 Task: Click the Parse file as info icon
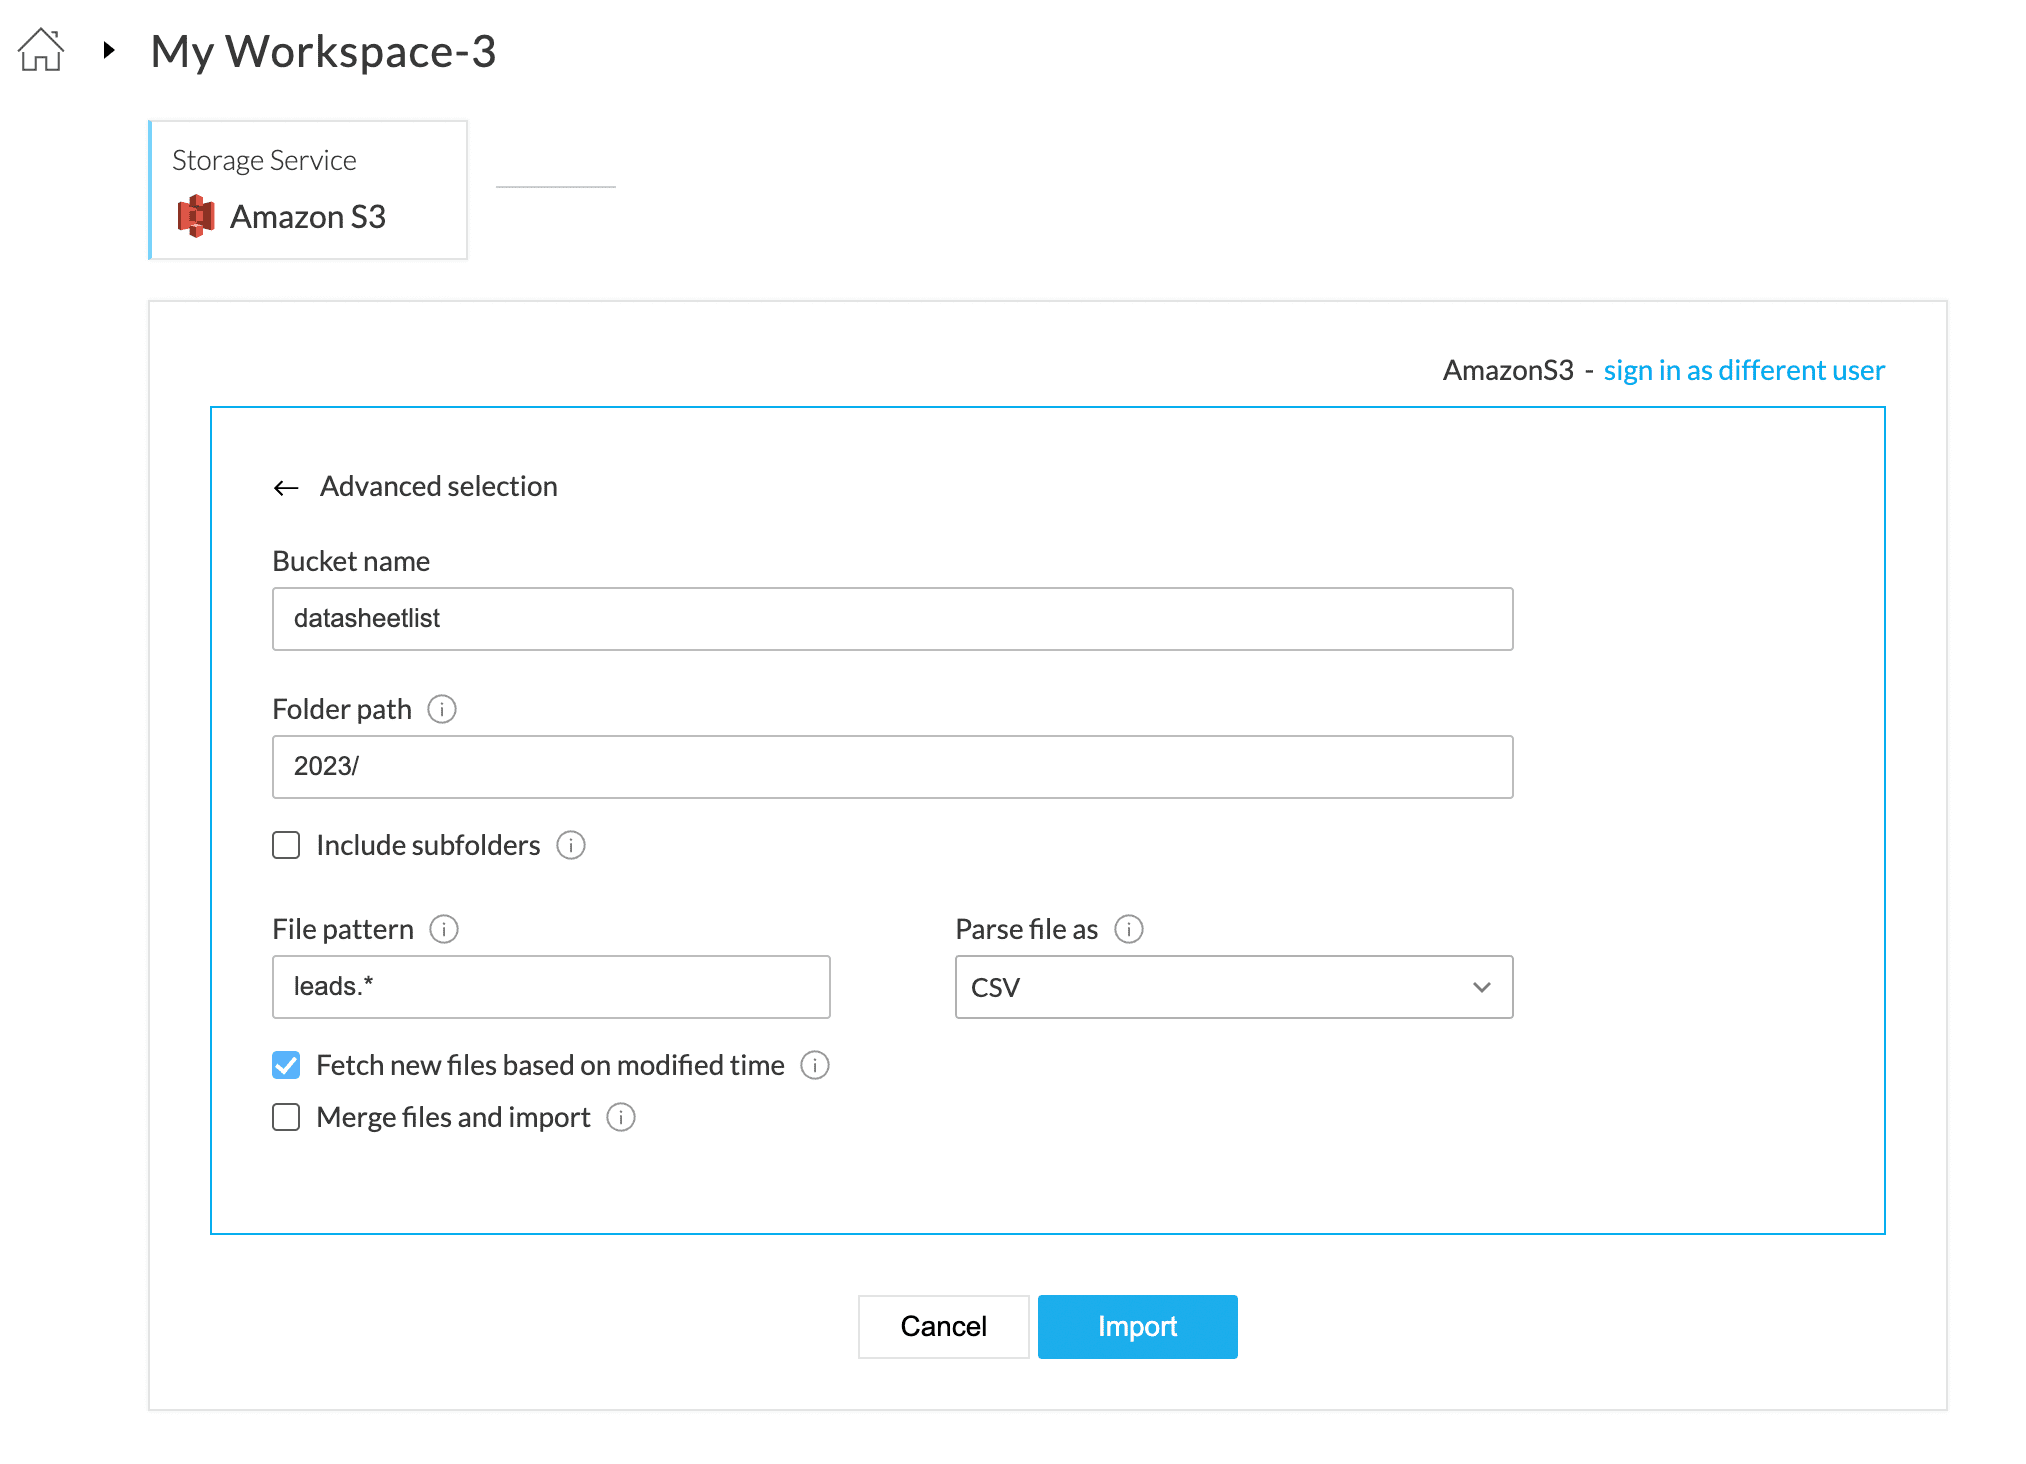[x=1129, y=929]
